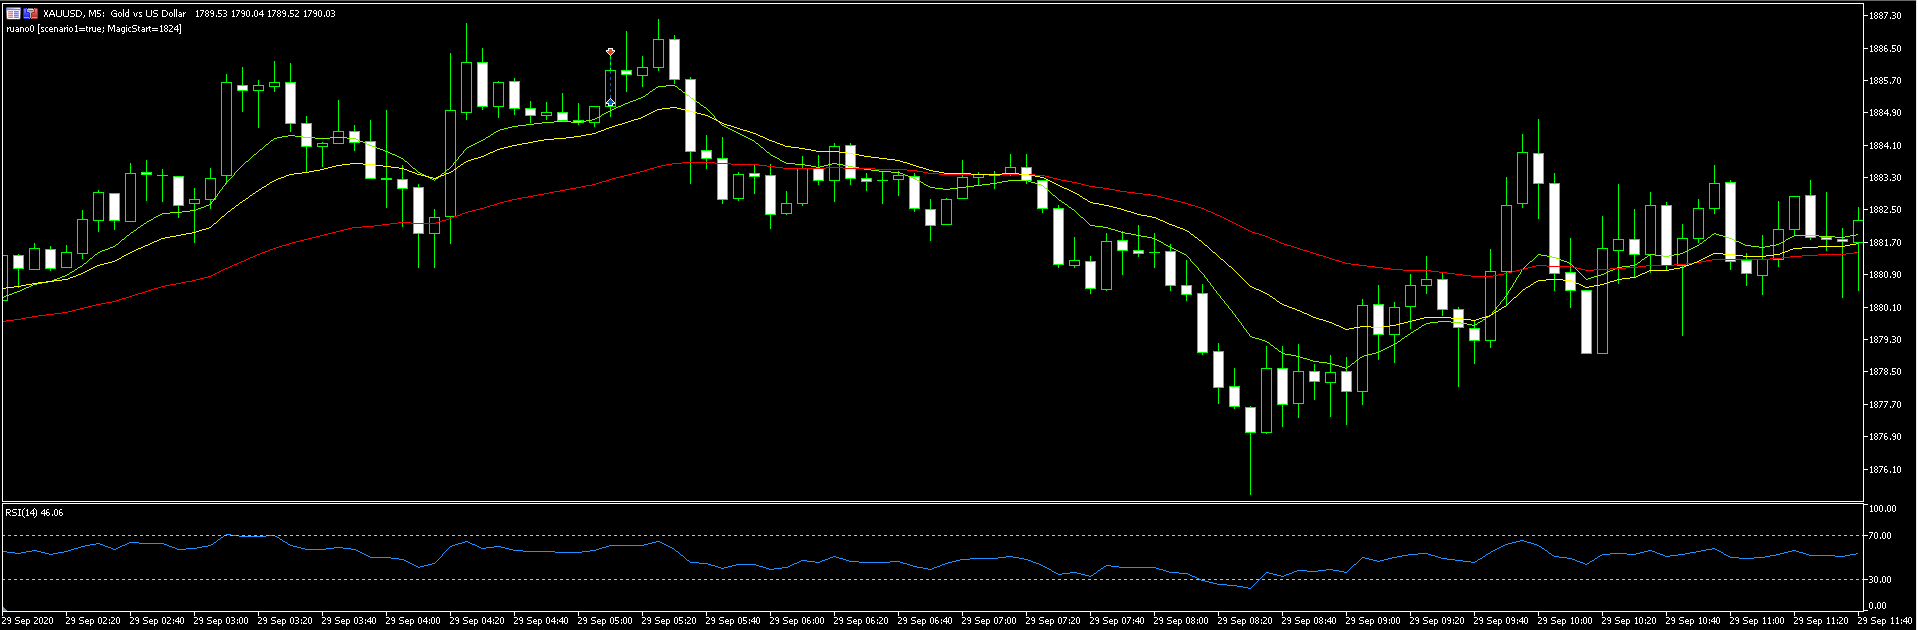Click the 29 Sep 05:20 time label
The height and width of the screenshot is (630, 1918).
coord(669,621)
